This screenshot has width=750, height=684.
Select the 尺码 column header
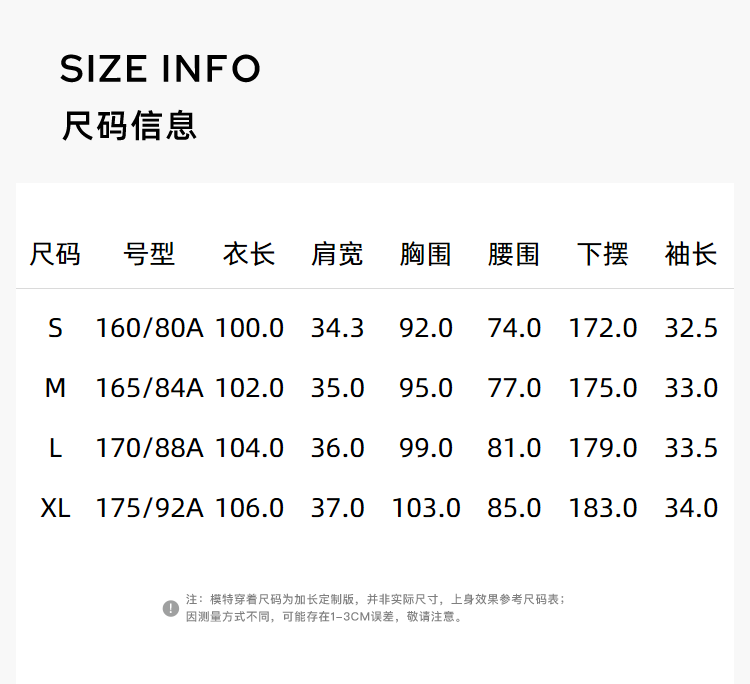[x=55, y=254]
